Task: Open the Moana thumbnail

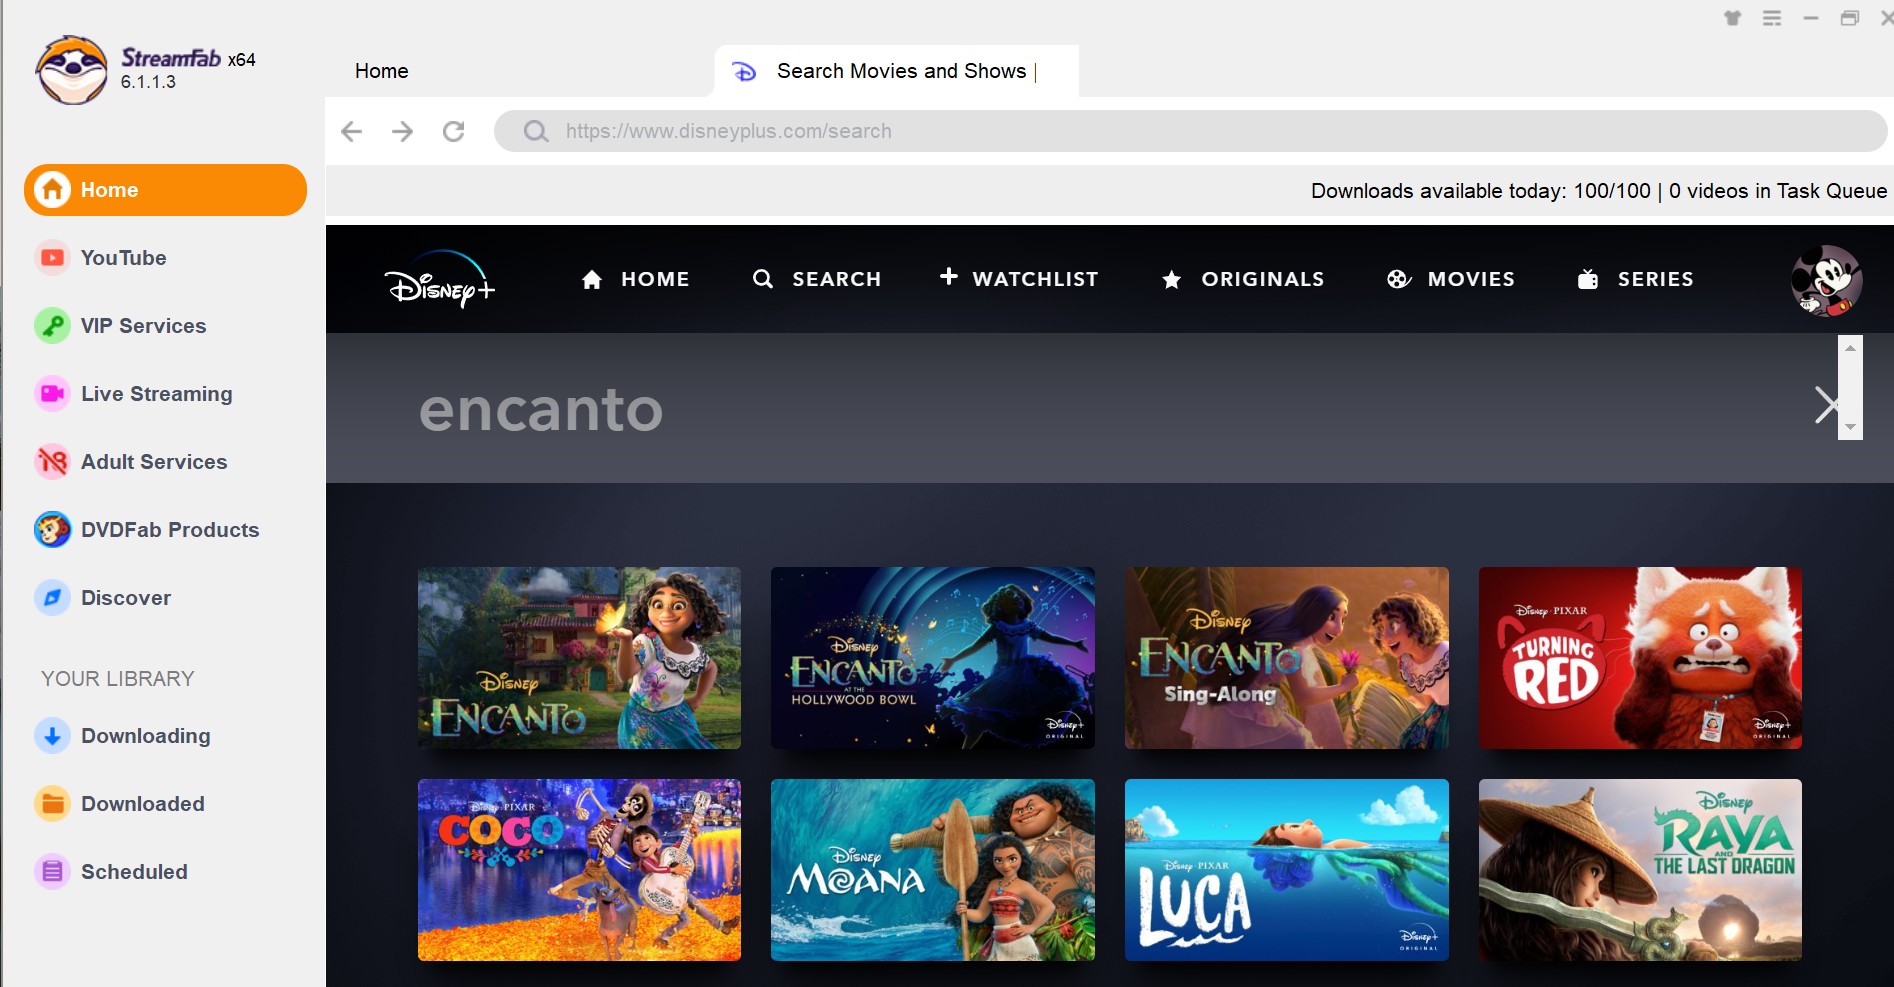Action: 933,870
